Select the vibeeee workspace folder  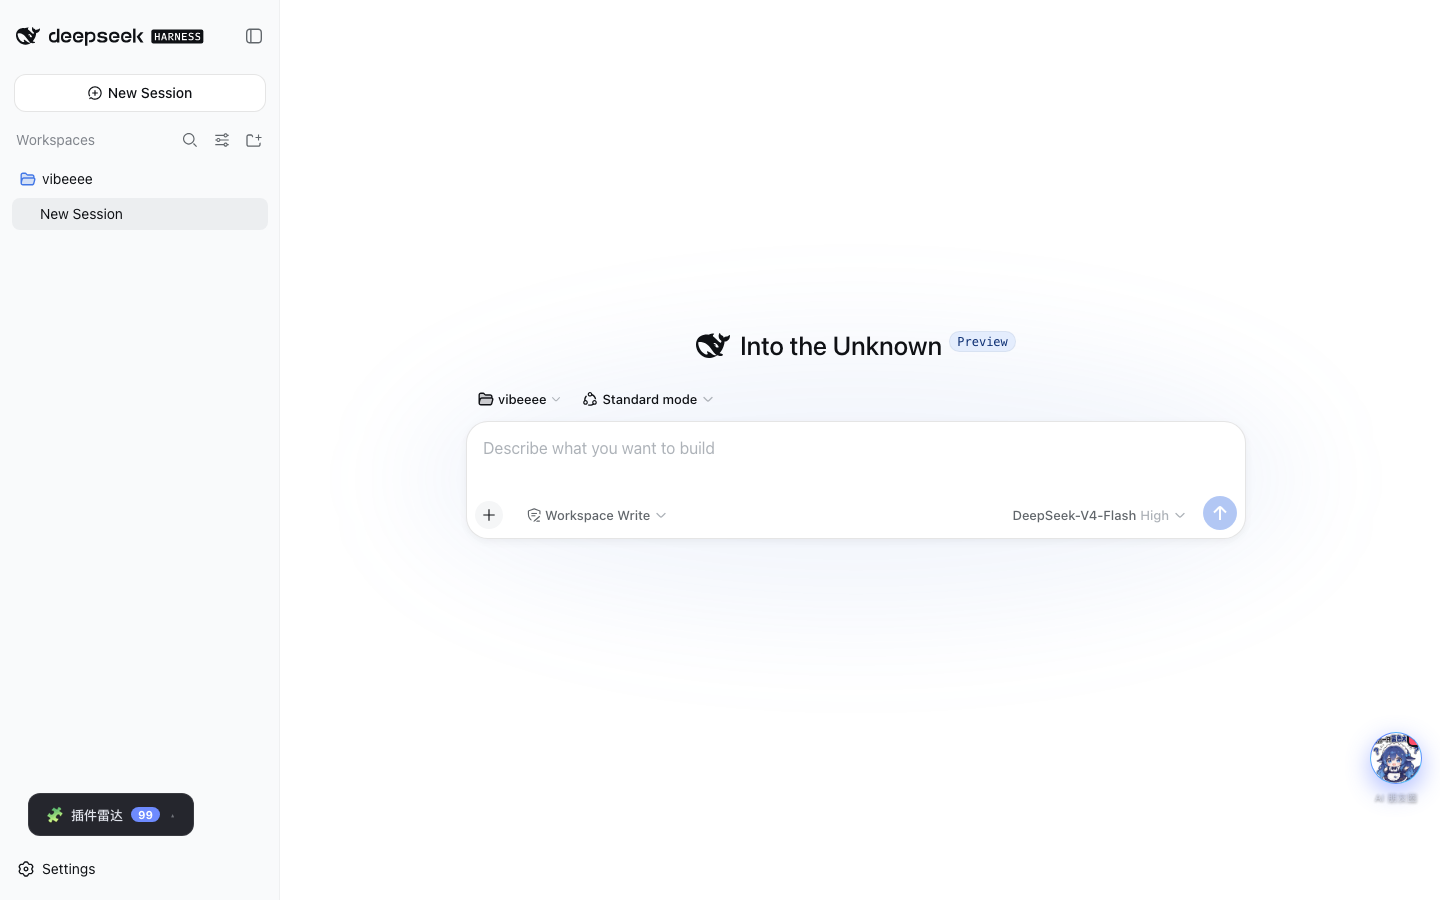(140, 179)
